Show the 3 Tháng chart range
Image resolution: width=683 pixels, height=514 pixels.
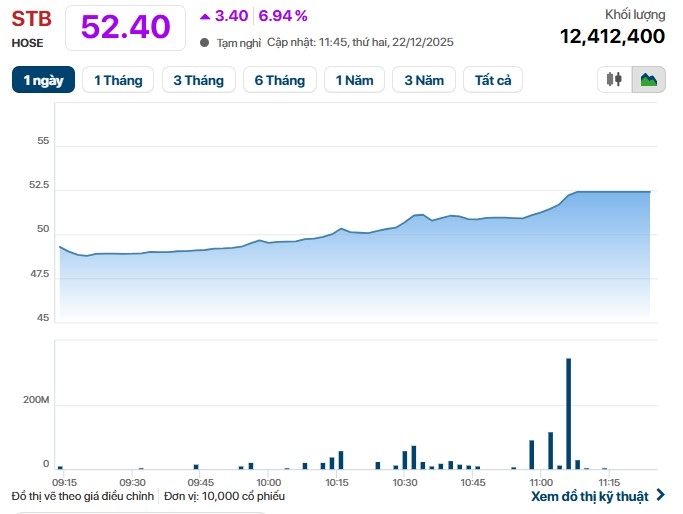198,80
